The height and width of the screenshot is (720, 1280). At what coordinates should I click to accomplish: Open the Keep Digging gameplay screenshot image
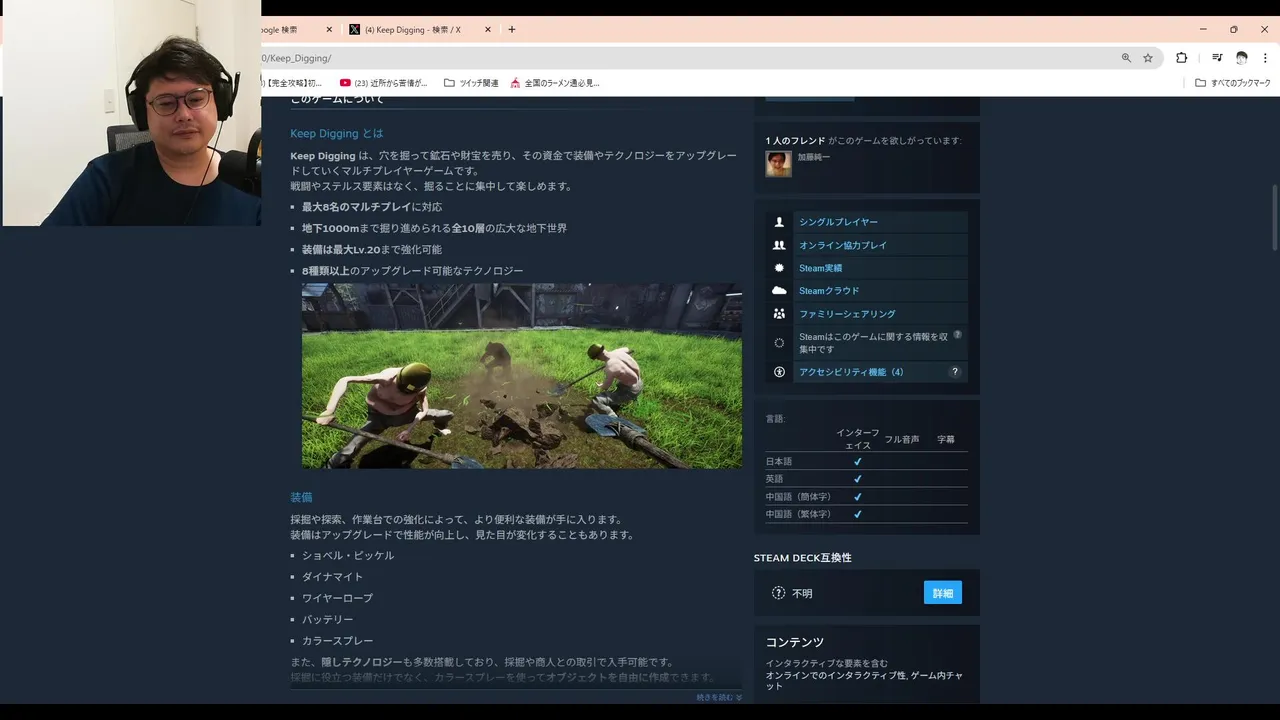click(x=522, y=376)
